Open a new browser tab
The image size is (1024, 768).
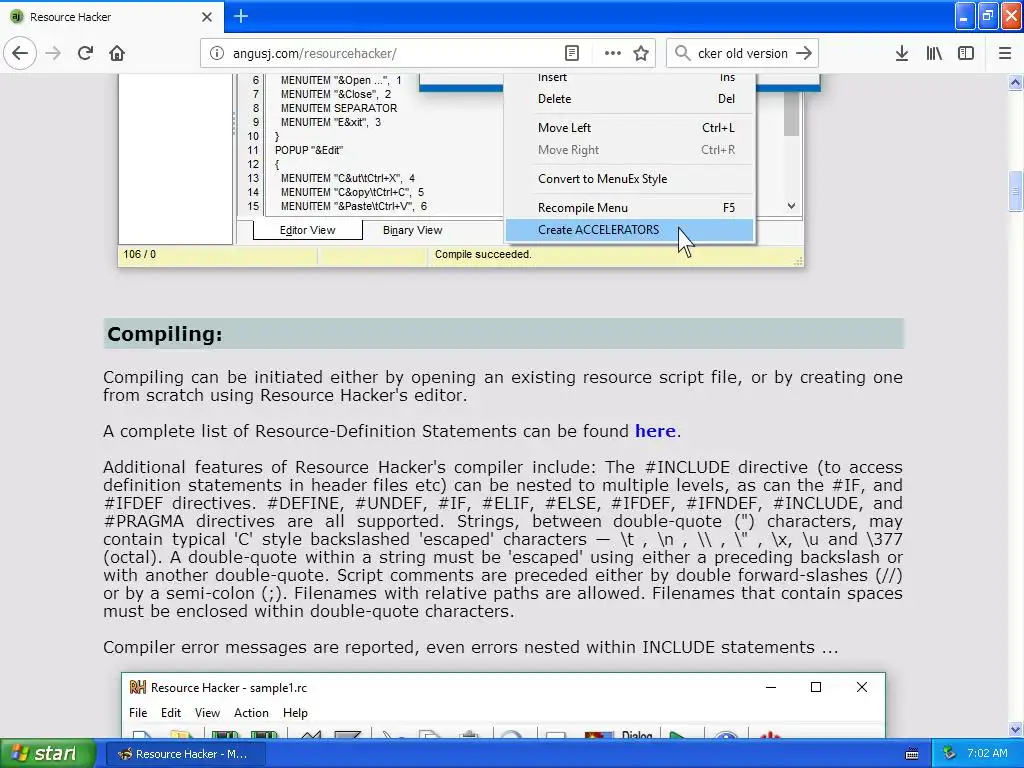pos(241,16)
